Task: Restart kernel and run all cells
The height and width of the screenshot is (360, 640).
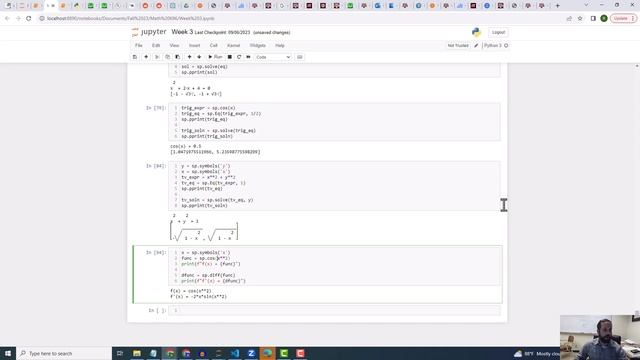Action: [x=248, y=57]
